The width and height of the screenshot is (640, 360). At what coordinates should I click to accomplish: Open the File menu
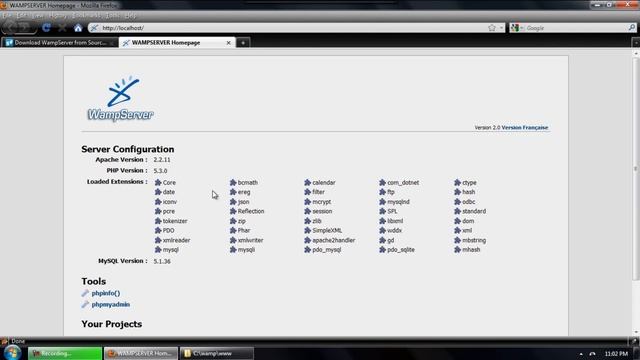pos(7,16)
